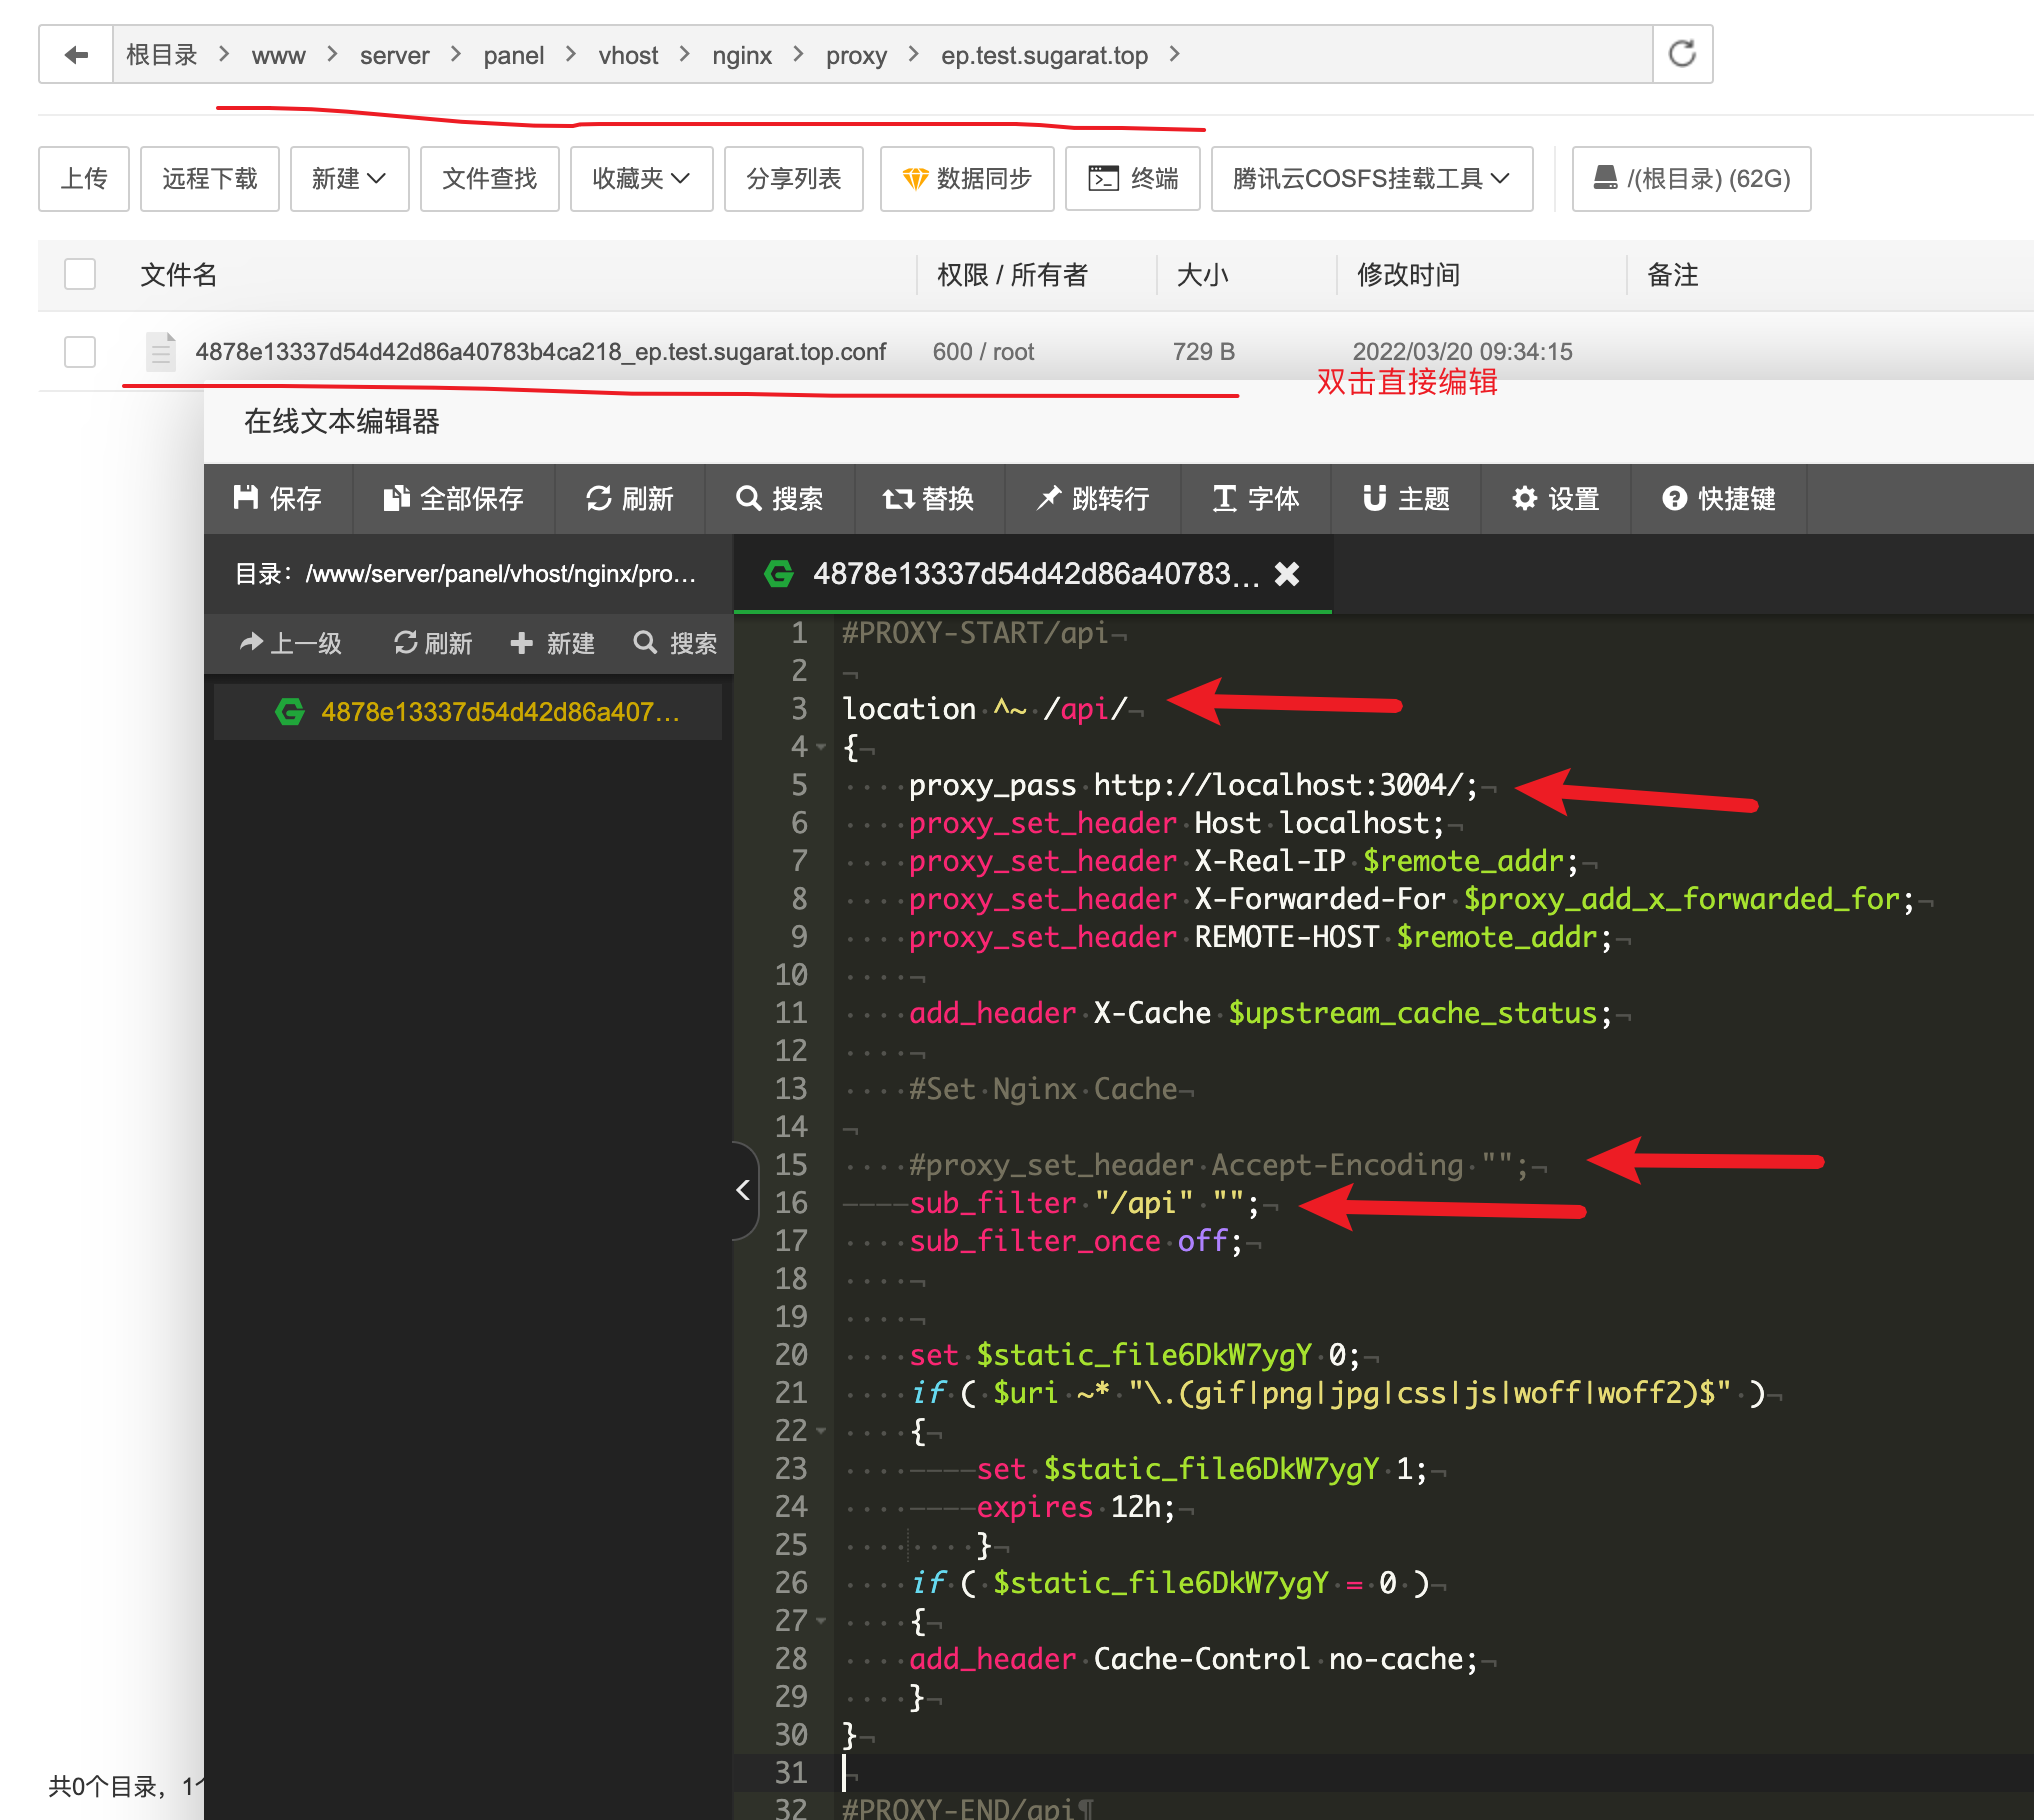
Task: Click ep.test.sugarat.top in the breadcrumb
Action: coord(1044,55)
